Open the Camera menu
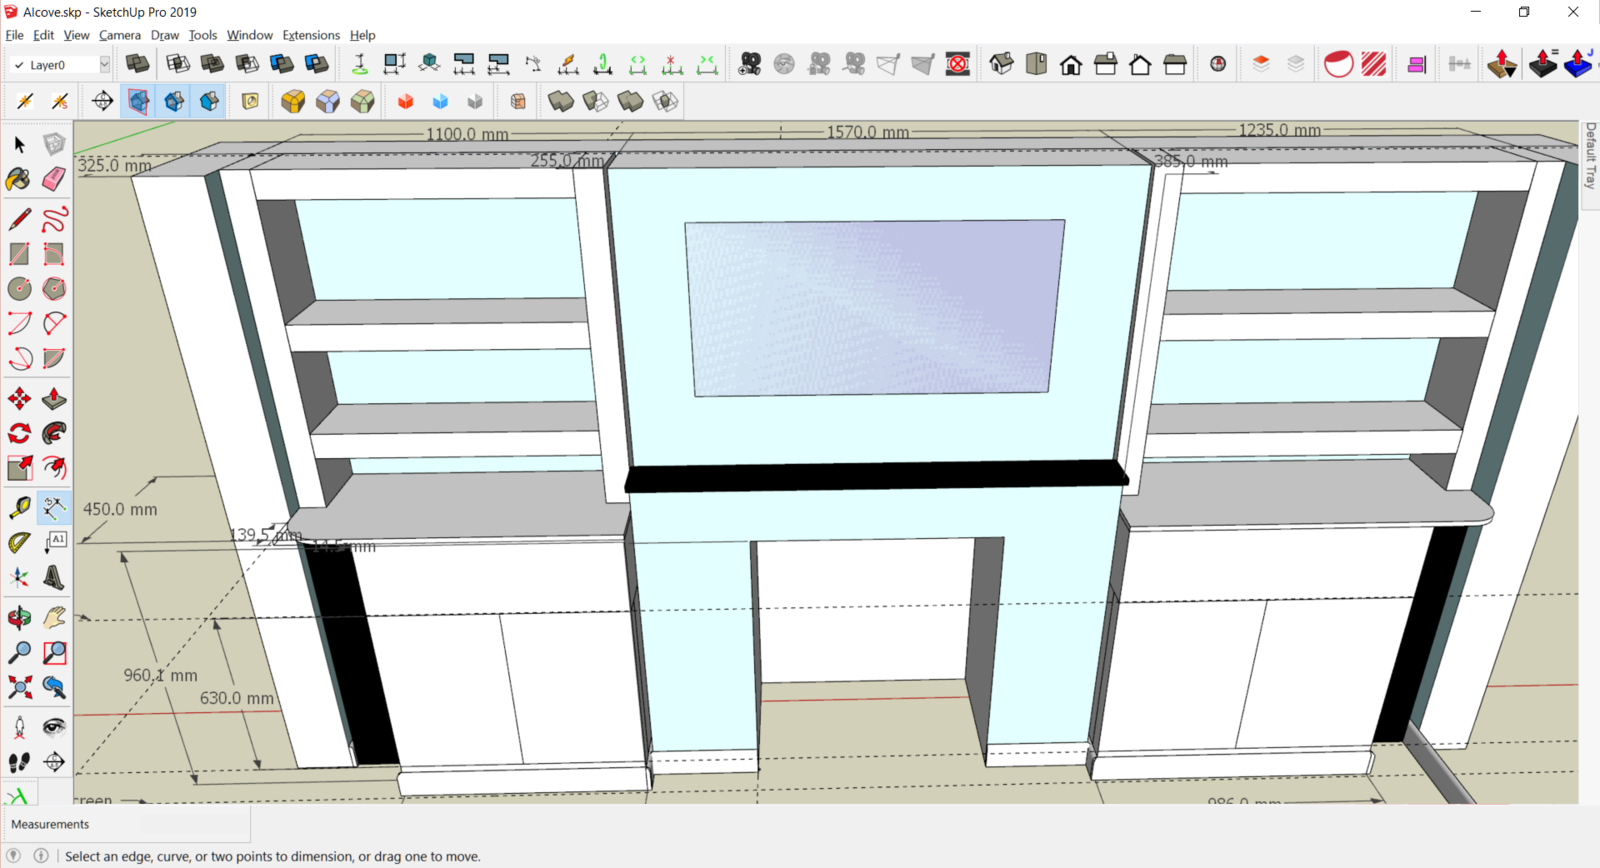 pos(120,35)
